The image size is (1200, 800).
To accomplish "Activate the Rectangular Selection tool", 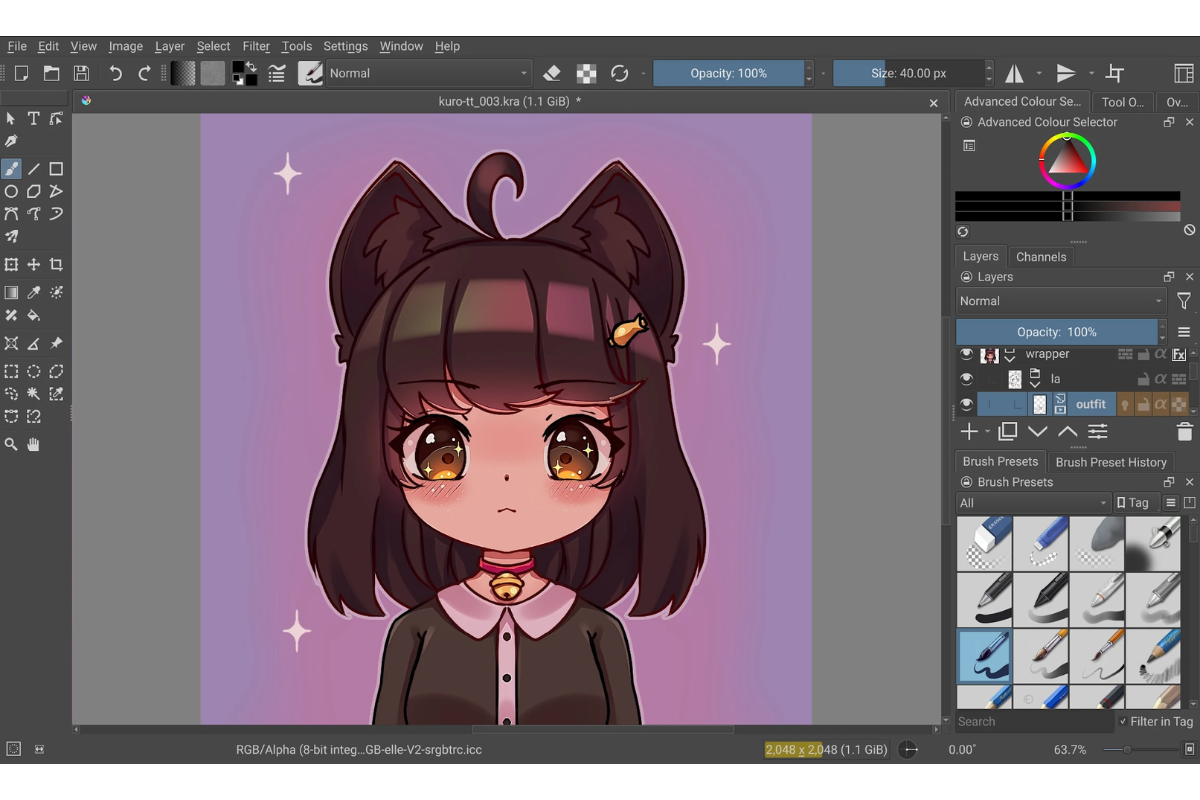I will (11, 371).
